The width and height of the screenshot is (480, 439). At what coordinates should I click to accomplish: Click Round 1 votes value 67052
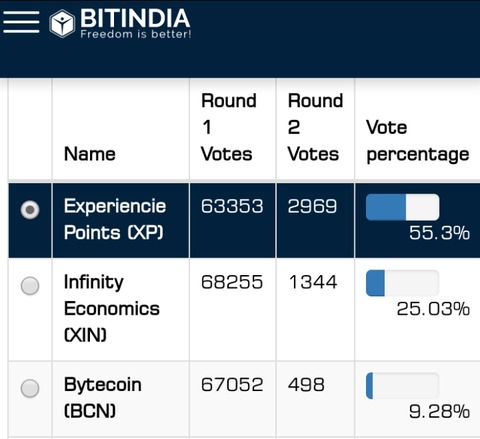pos(232,385)
